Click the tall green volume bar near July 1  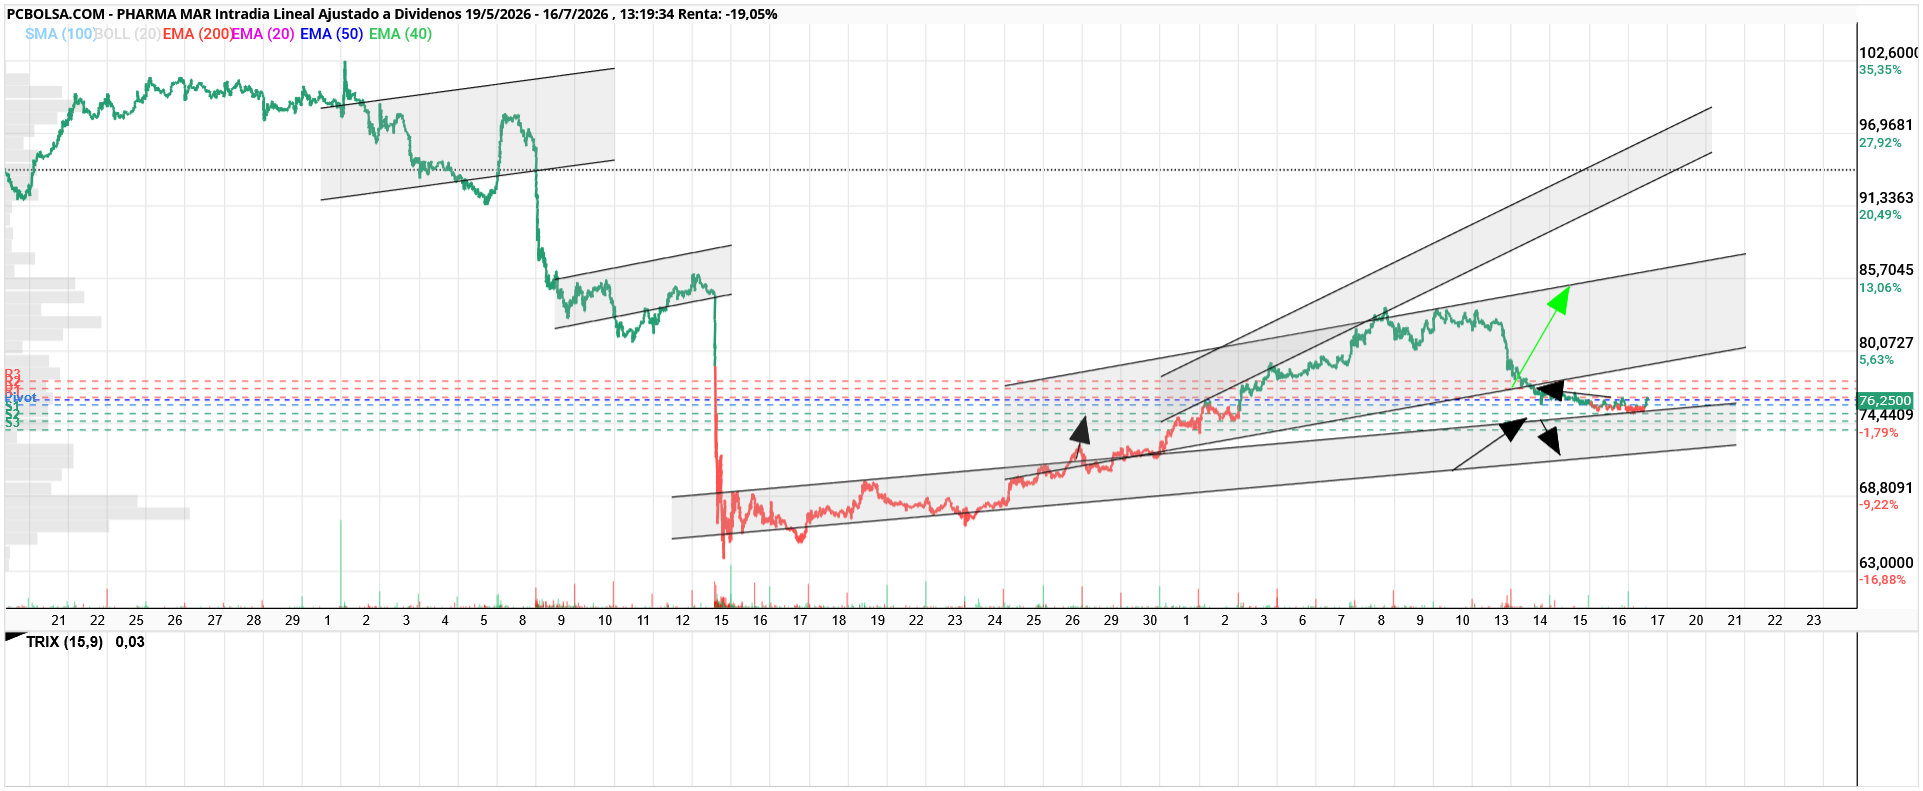point(341,563)
